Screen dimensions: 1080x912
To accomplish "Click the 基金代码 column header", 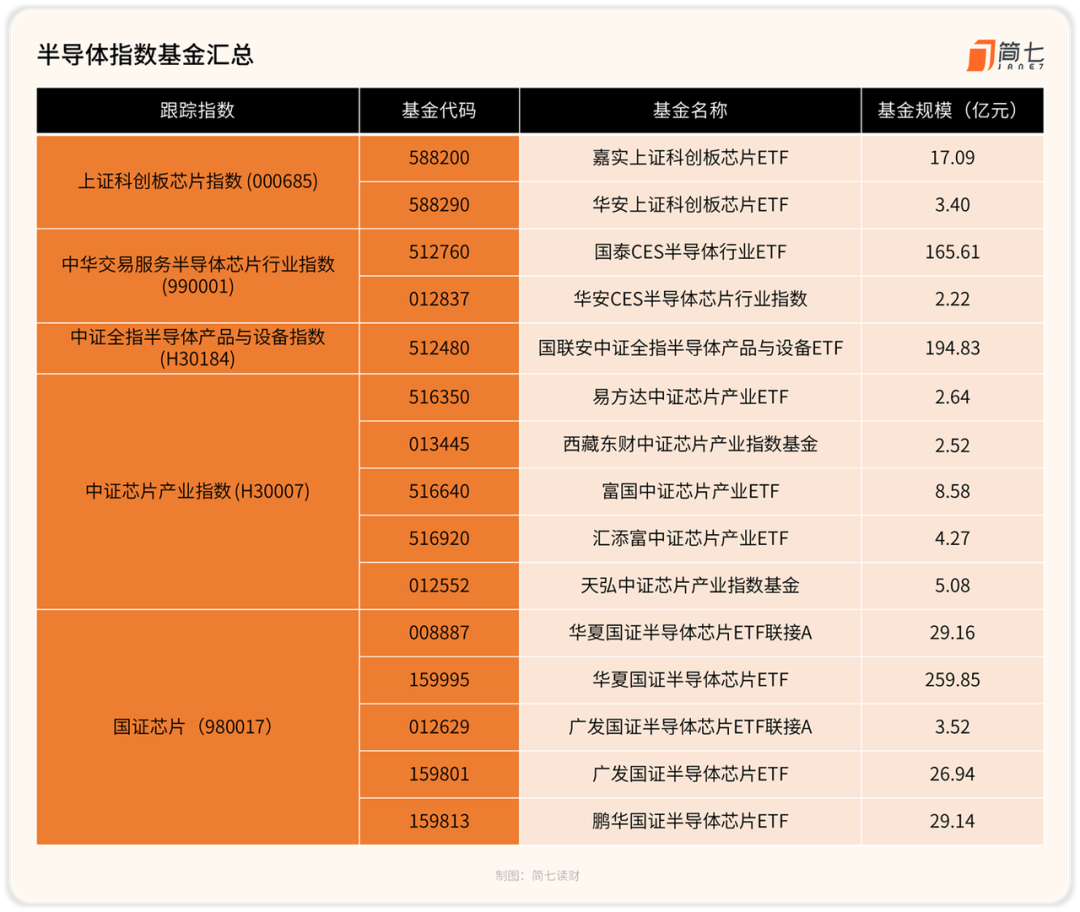I will pos(439,110).
